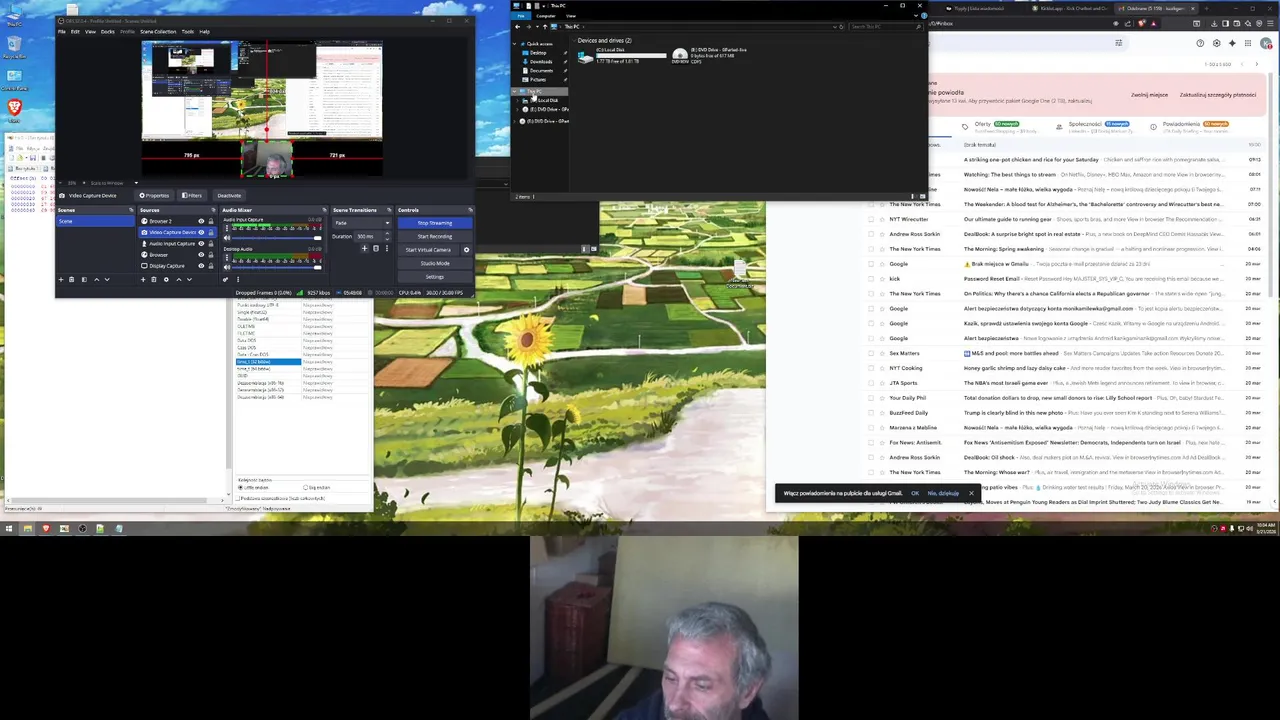Refresh the This PC view in File Explorer
The height and width of the screenshot is (720, 1280).
pos(841,27)
